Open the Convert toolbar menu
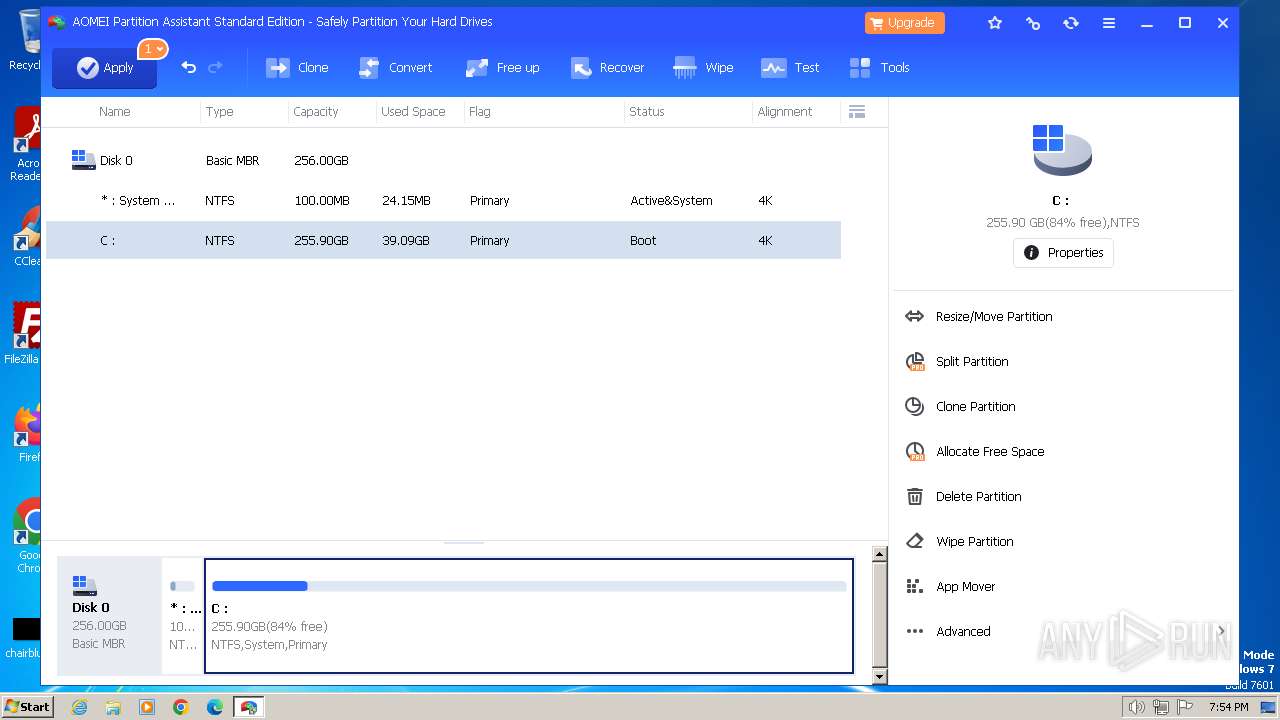1280x720 pixels. pos(395,67)
